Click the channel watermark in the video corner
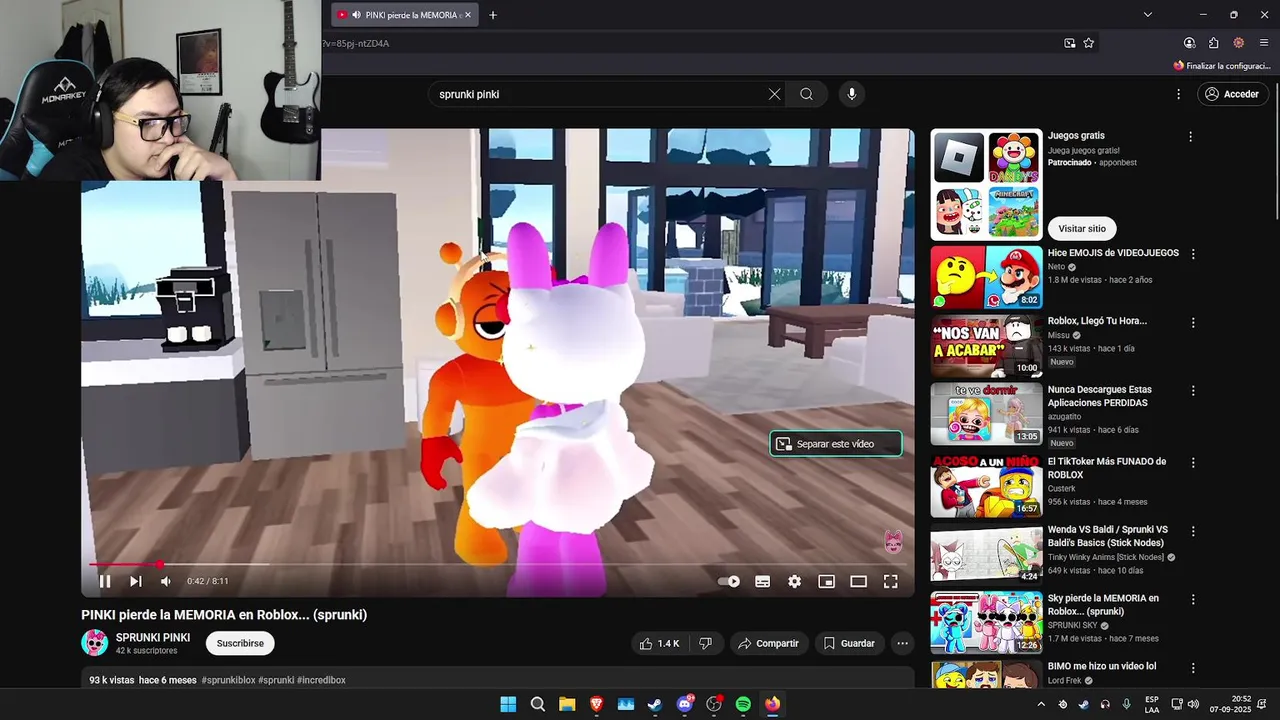 coord(893,541)
